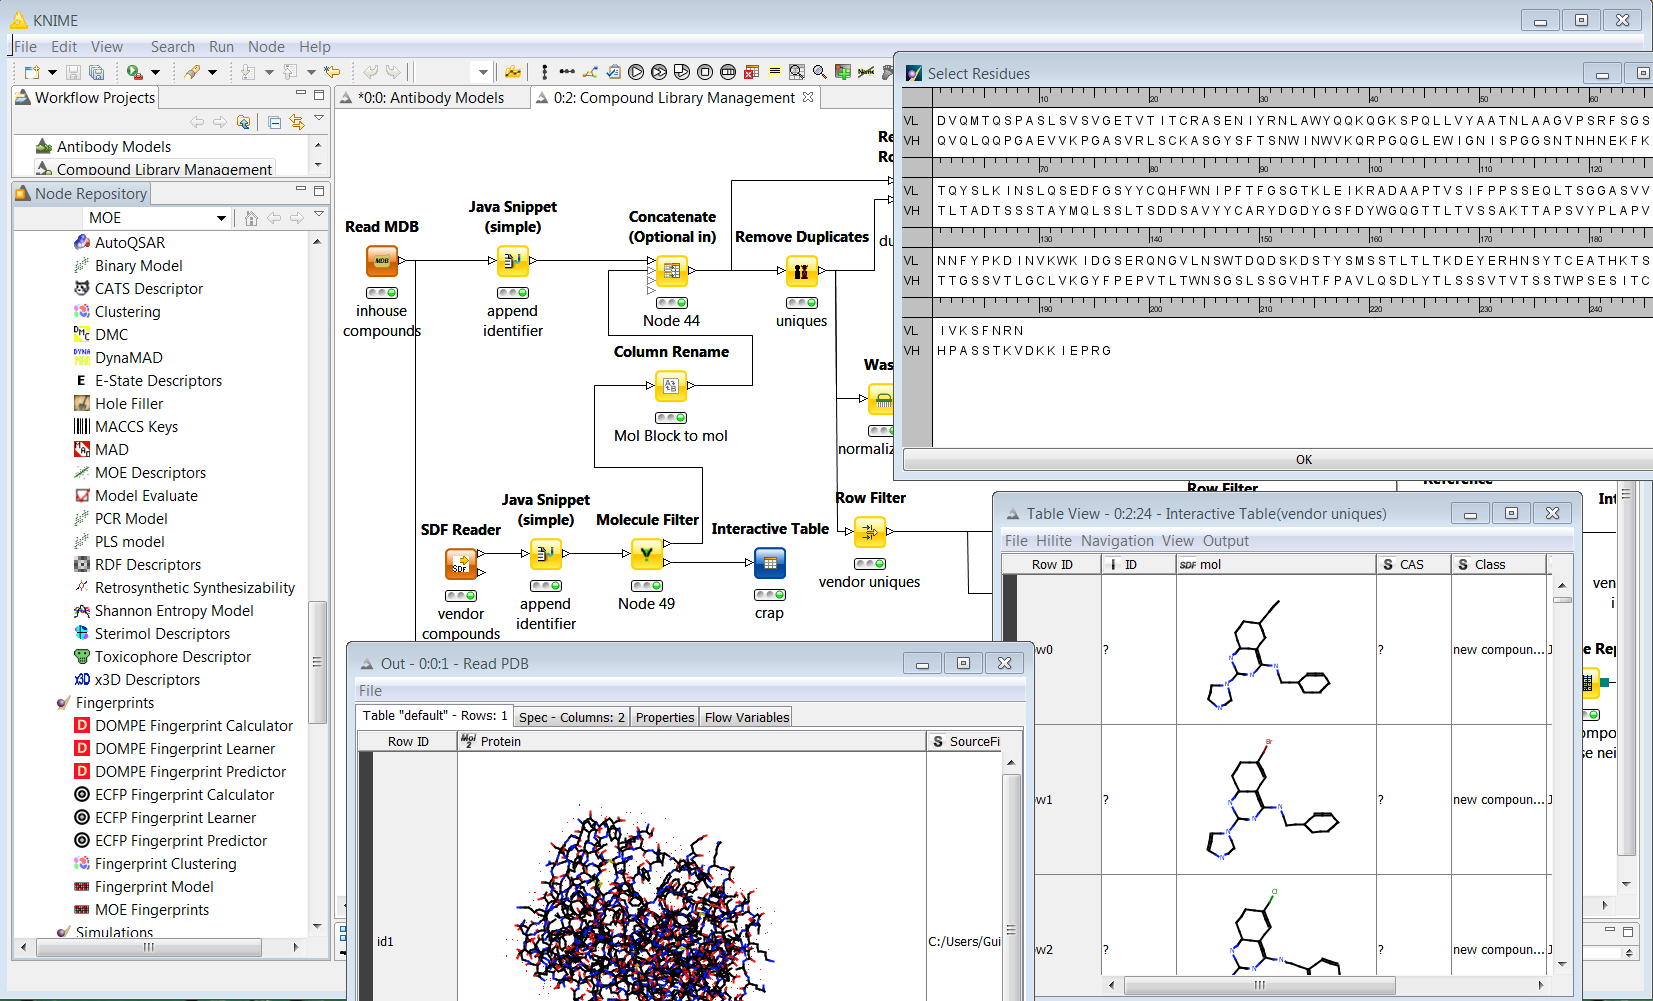Click home icon in Node Repository toolbar
Viewport: 1653px width, 1001px height.
pyautogui.click(x=251, y=218)
